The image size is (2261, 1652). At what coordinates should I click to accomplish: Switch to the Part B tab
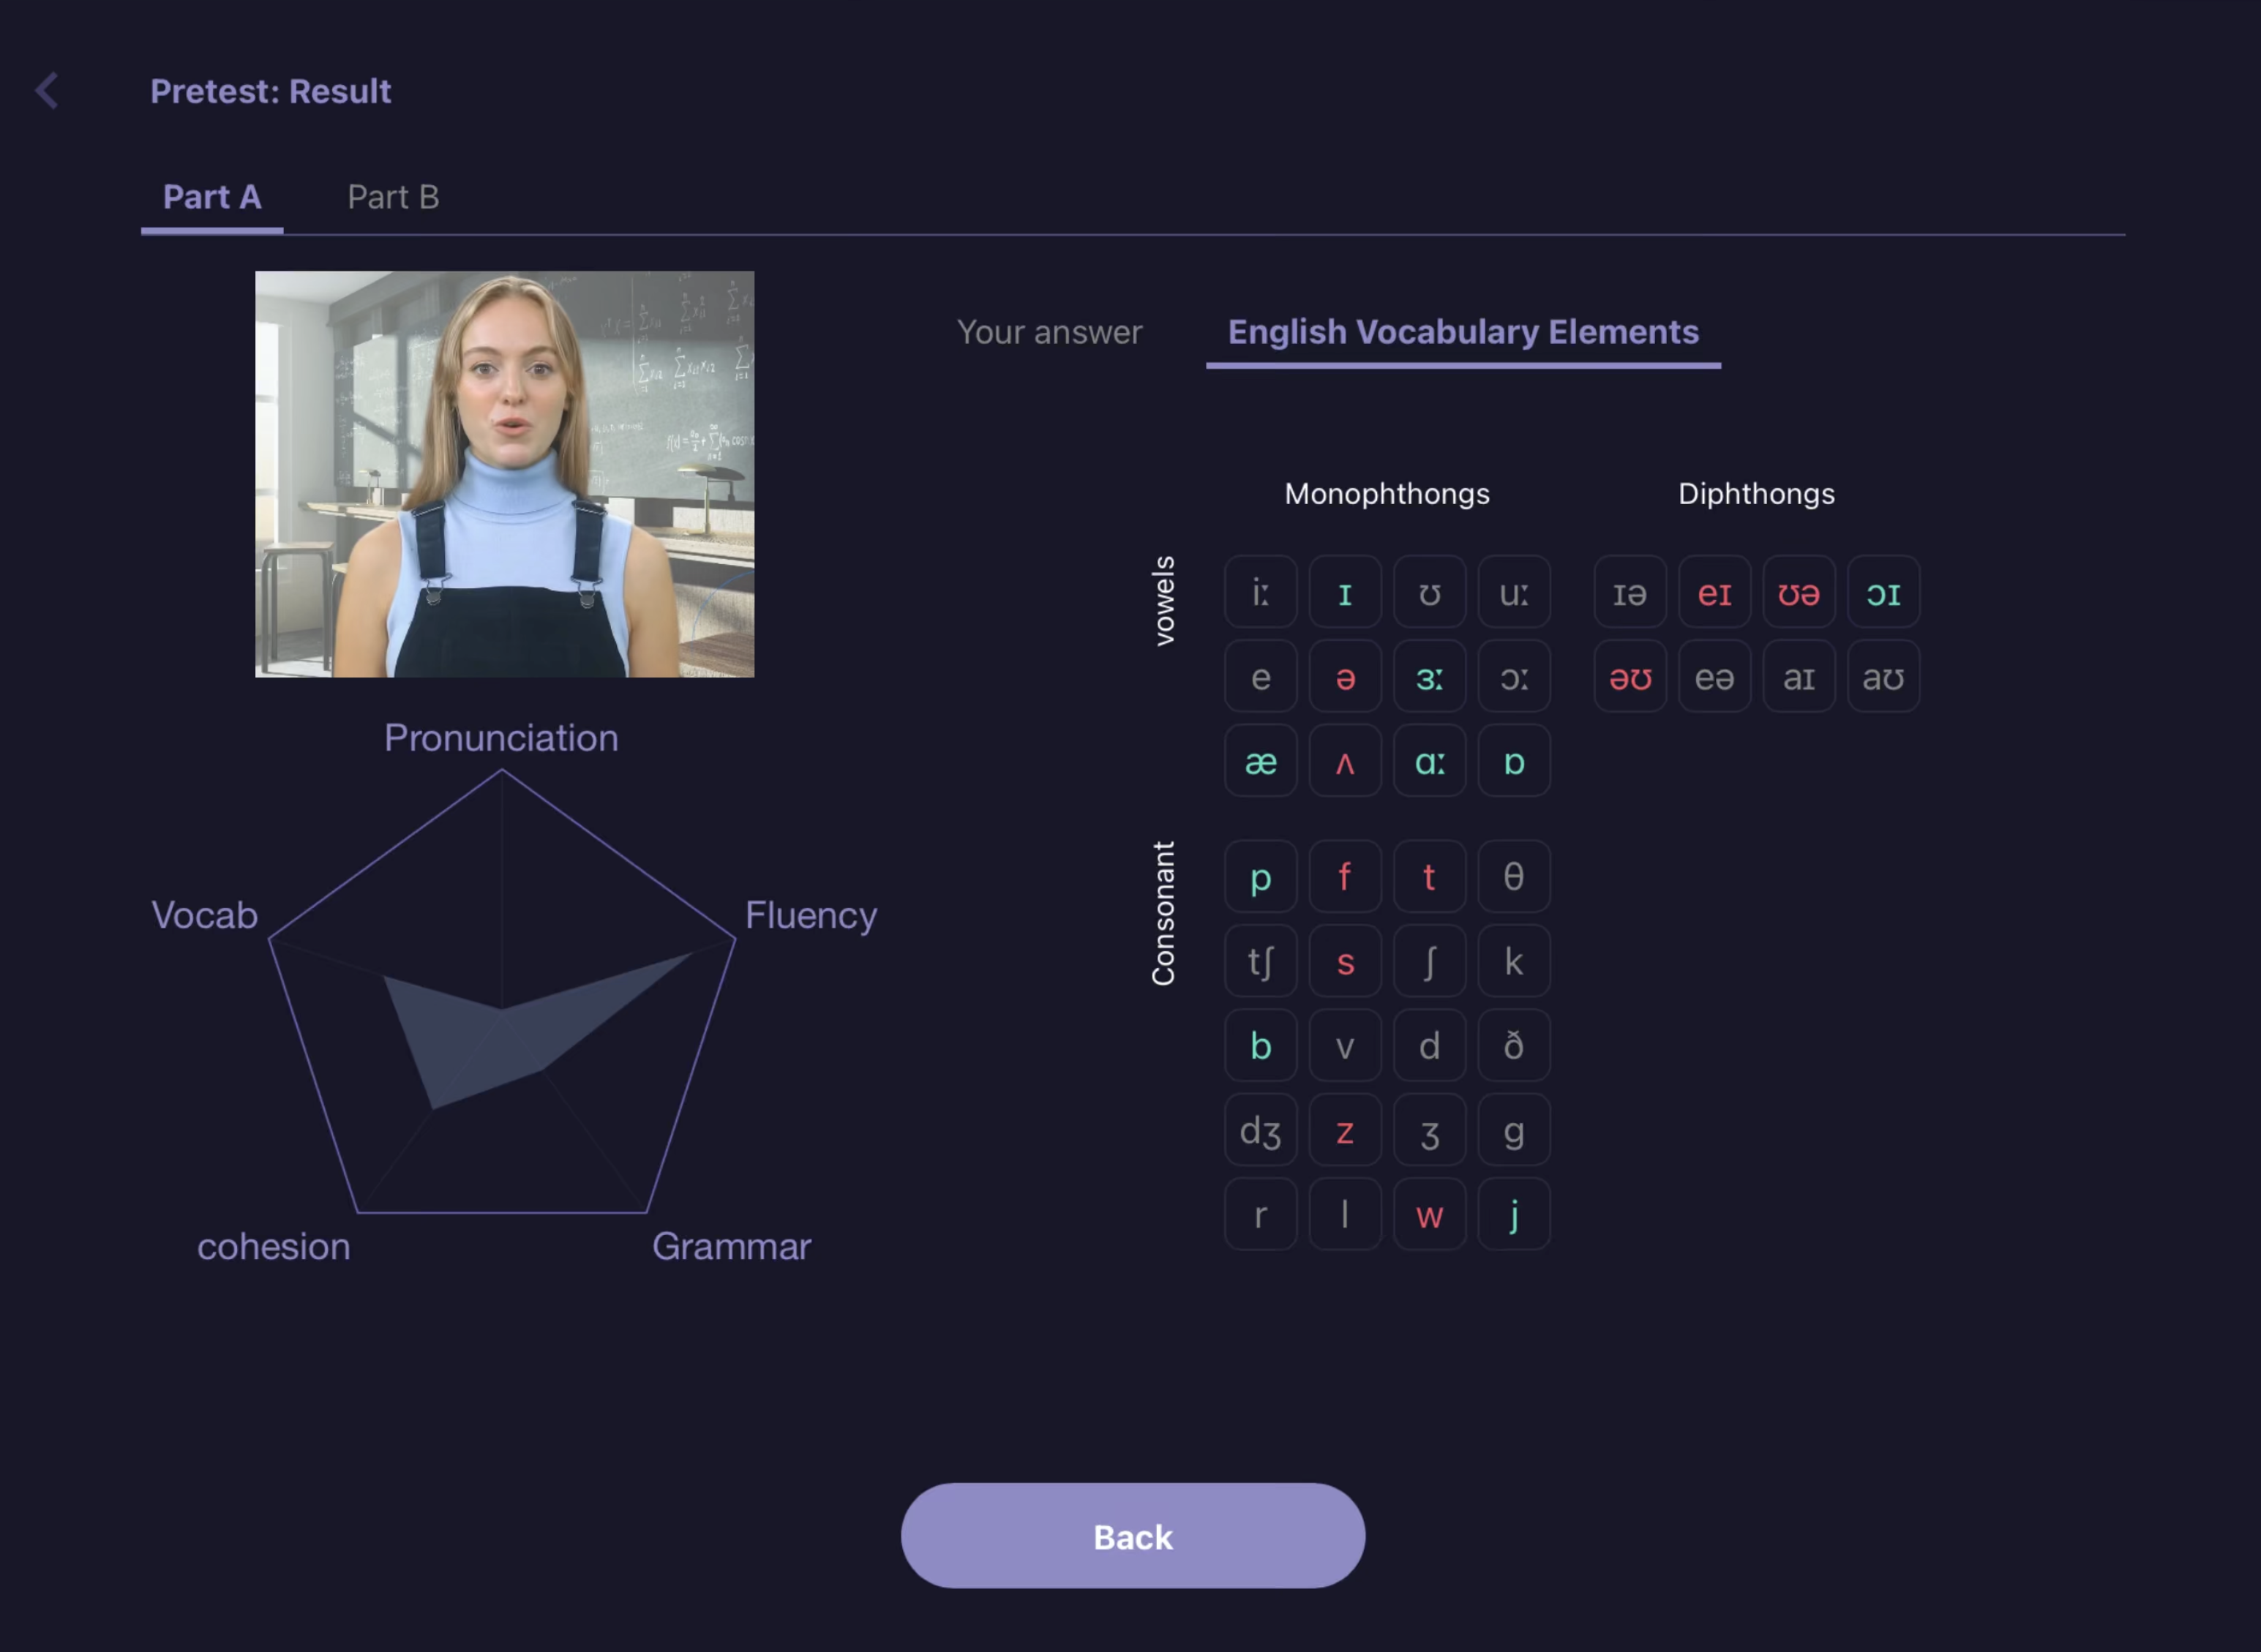click(393, 197)
